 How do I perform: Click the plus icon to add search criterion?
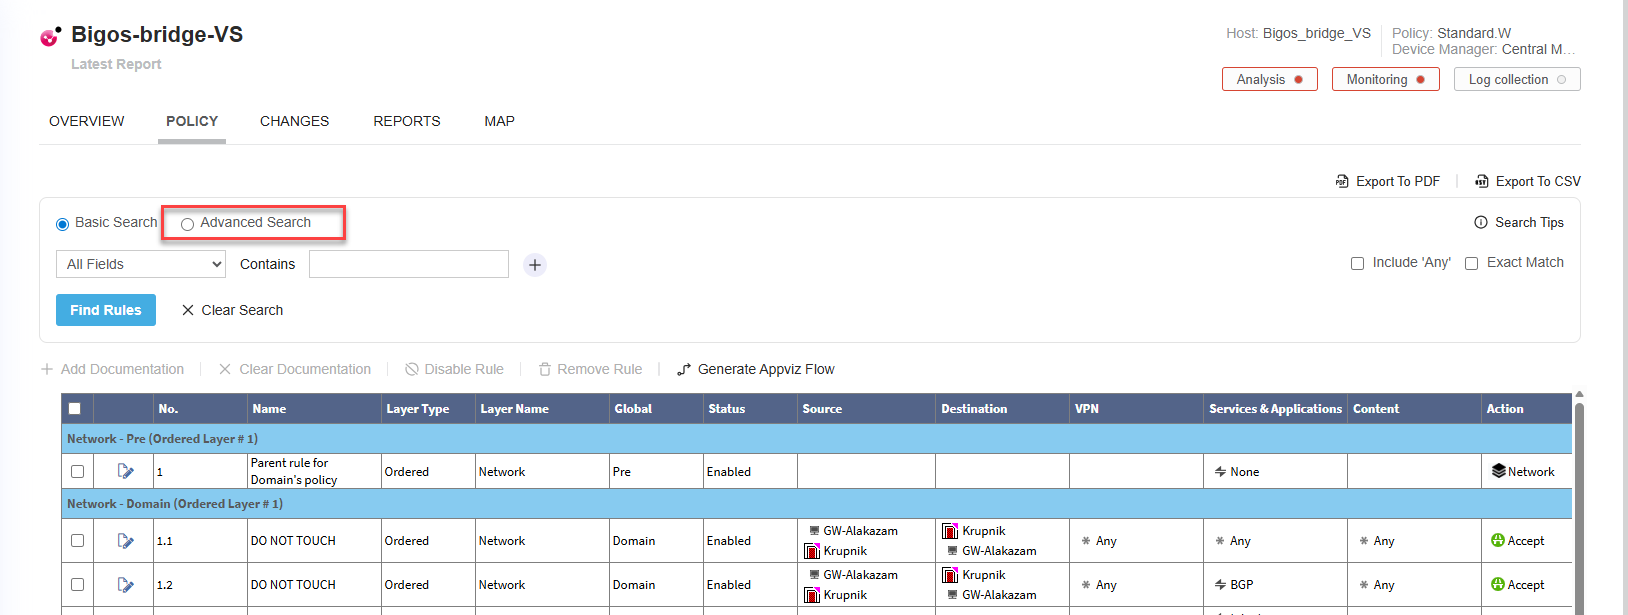[x=535, y=265]
